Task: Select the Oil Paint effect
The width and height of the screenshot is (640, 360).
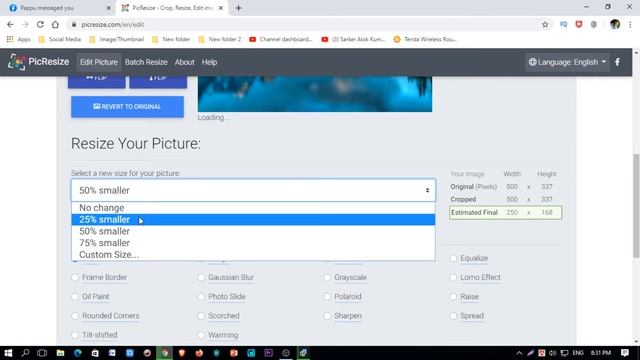Action: 75,296
